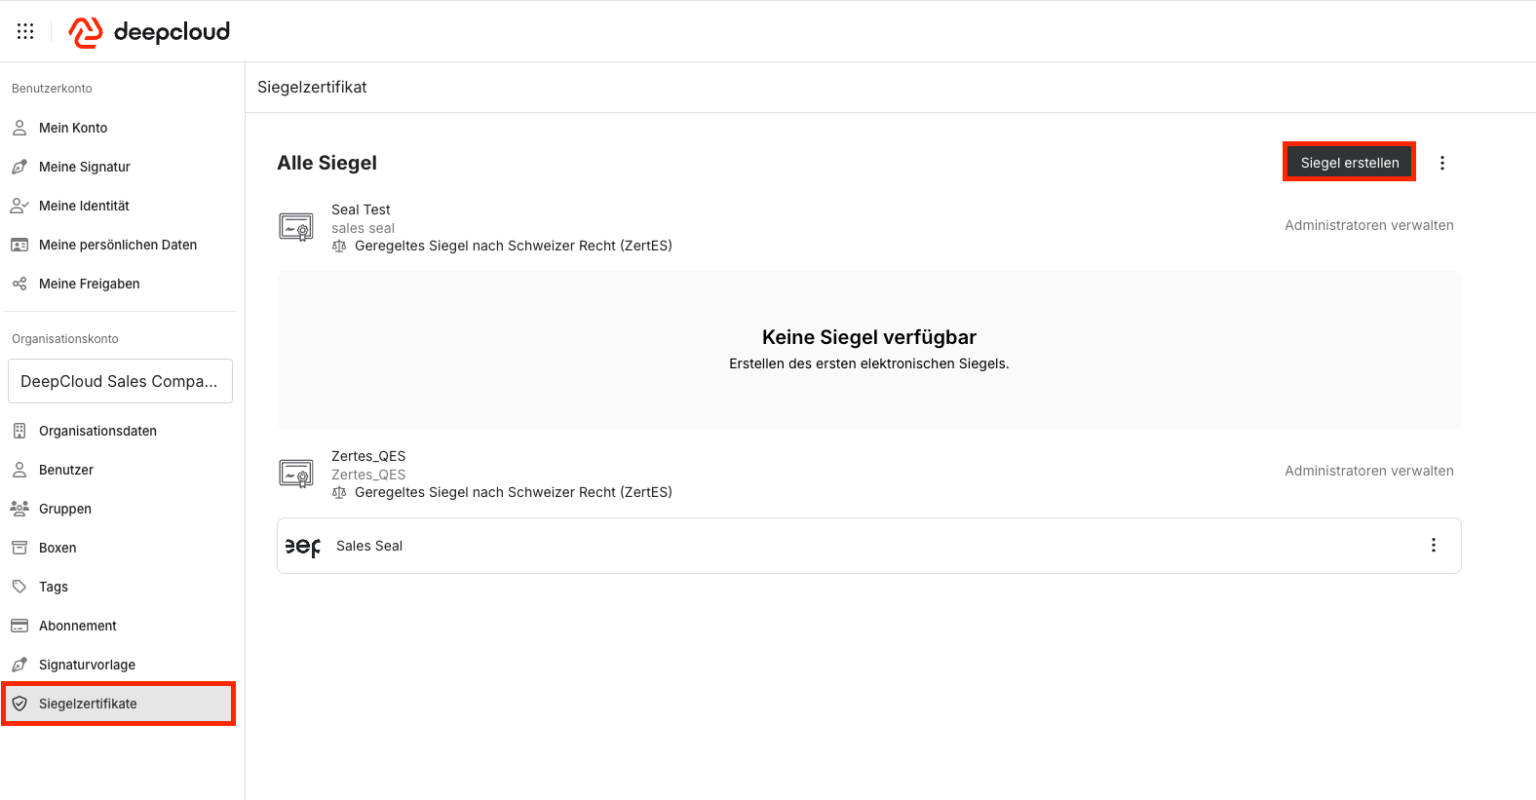Open Administratoren verwalten for Zertes_QES

pyautogui.click(x=1369, y=470)
